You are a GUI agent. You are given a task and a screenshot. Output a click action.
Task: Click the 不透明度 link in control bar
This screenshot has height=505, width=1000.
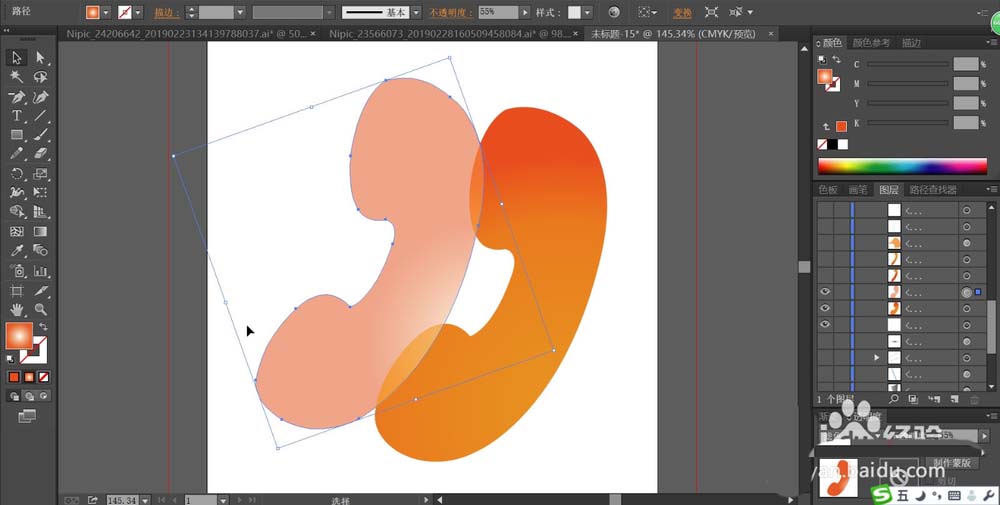click(x=450, y=13)
